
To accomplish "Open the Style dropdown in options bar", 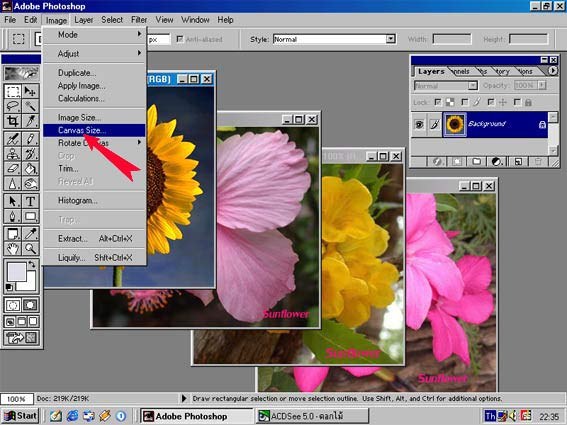I will 390,39.
